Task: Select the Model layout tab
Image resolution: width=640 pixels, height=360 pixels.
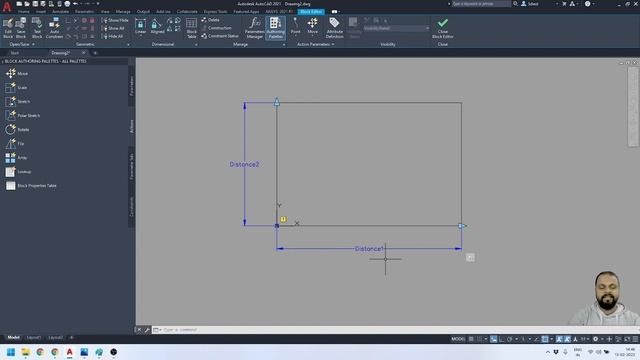Action: (x=13, y=338)
